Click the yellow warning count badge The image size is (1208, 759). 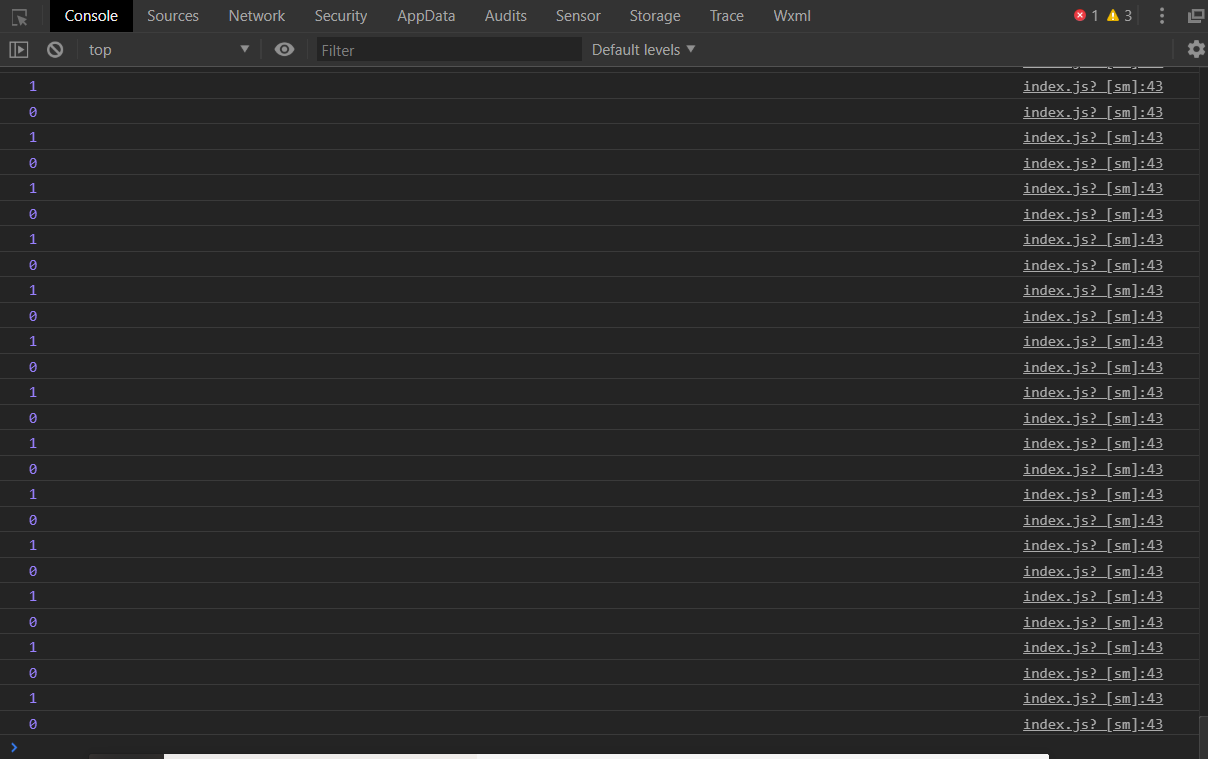[x=1119, y=16]
